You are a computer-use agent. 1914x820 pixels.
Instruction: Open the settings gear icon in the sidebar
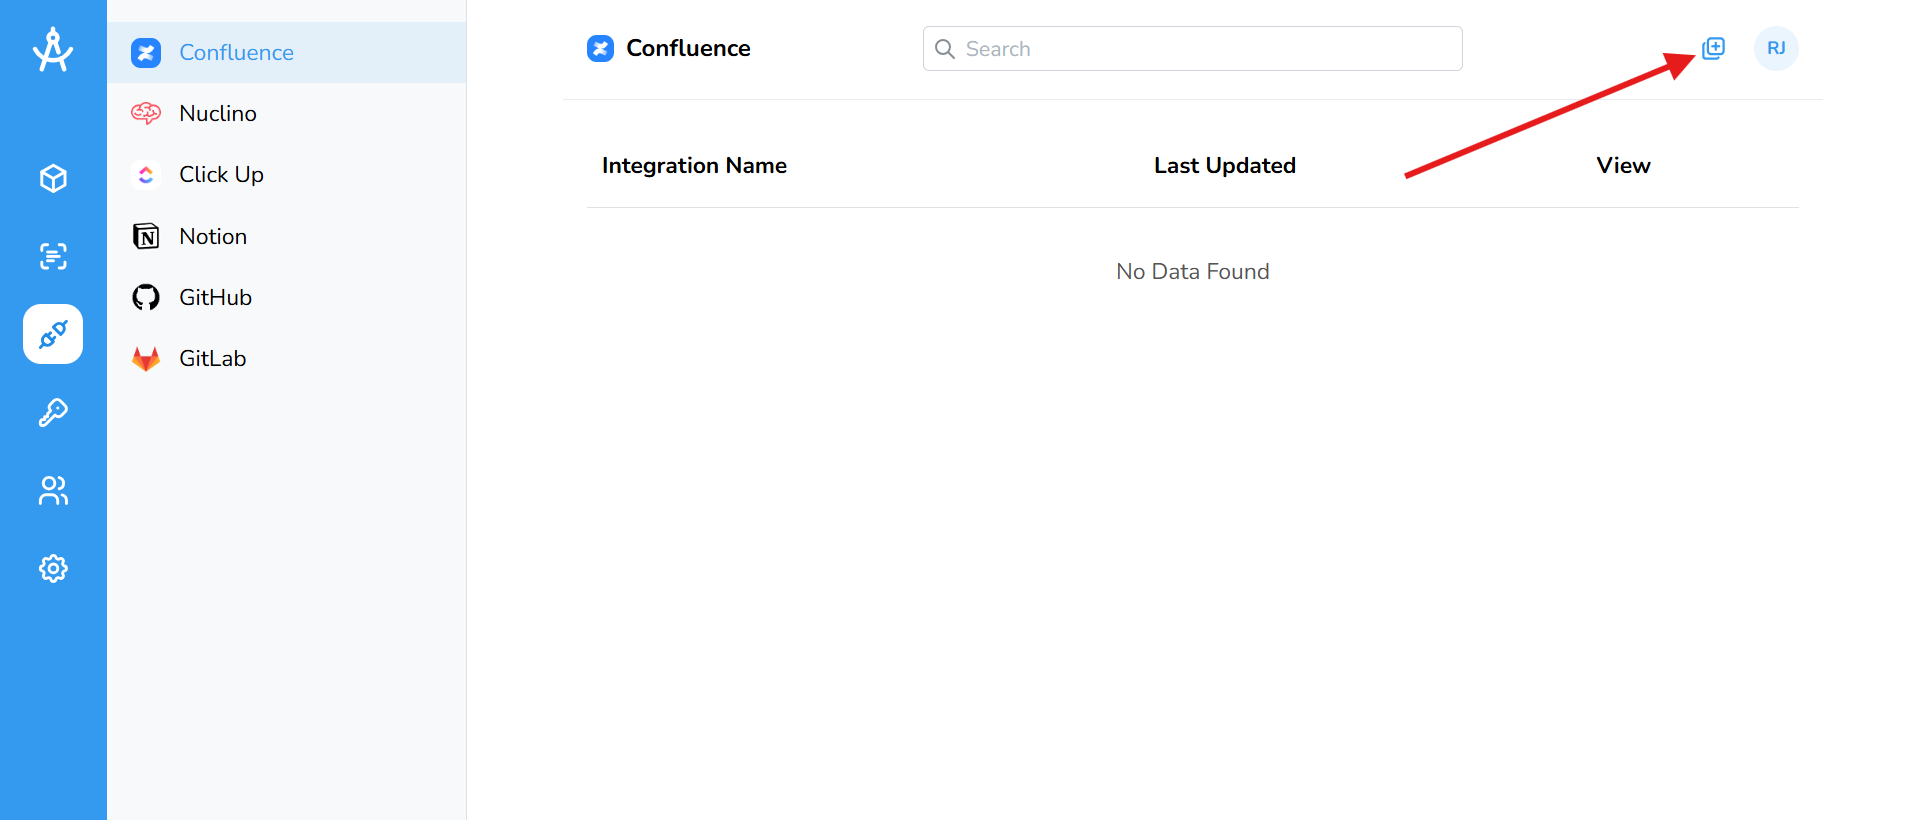click(x=53, y=568)
